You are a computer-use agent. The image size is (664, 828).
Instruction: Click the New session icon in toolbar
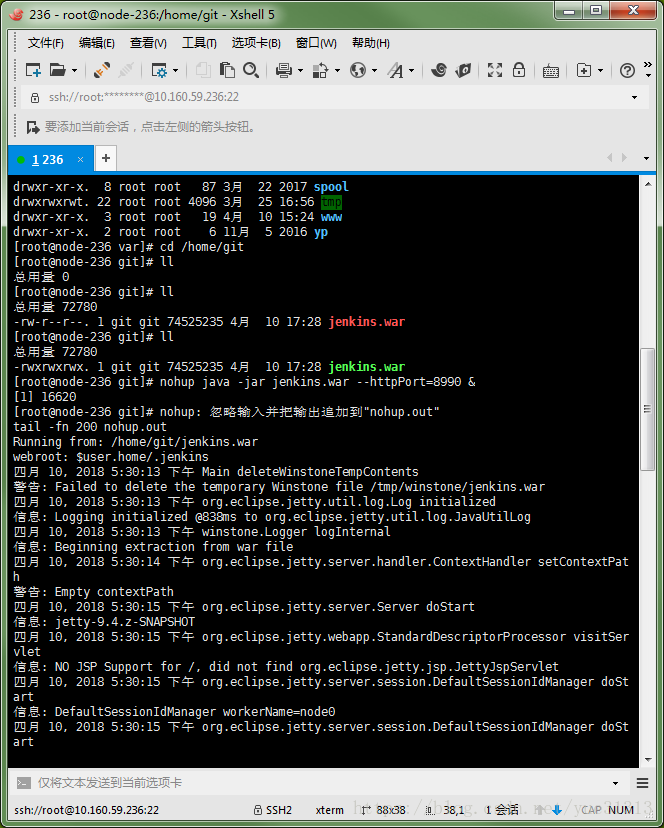33,70
